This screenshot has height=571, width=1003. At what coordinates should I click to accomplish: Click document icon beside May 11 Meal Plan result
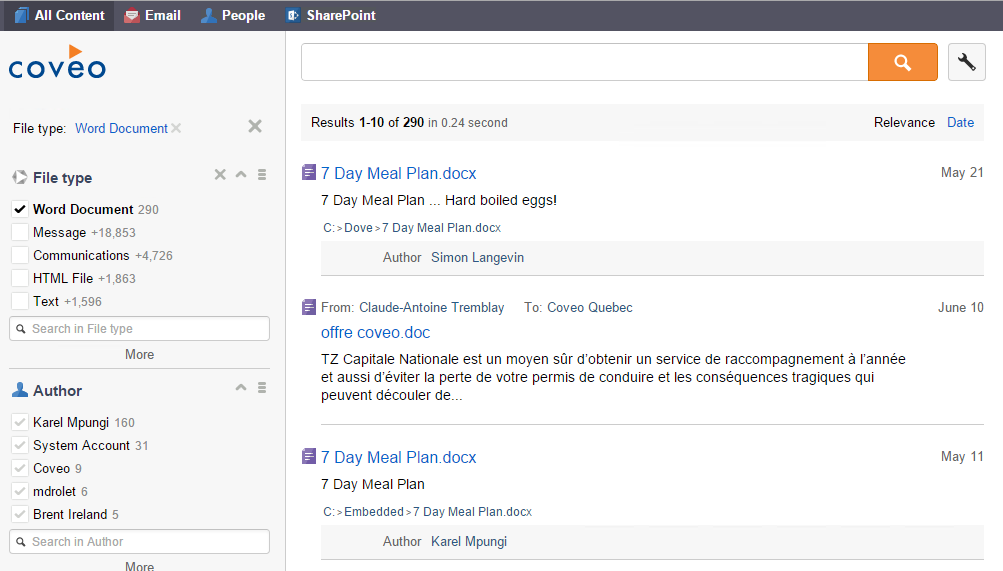pos(309,456)
